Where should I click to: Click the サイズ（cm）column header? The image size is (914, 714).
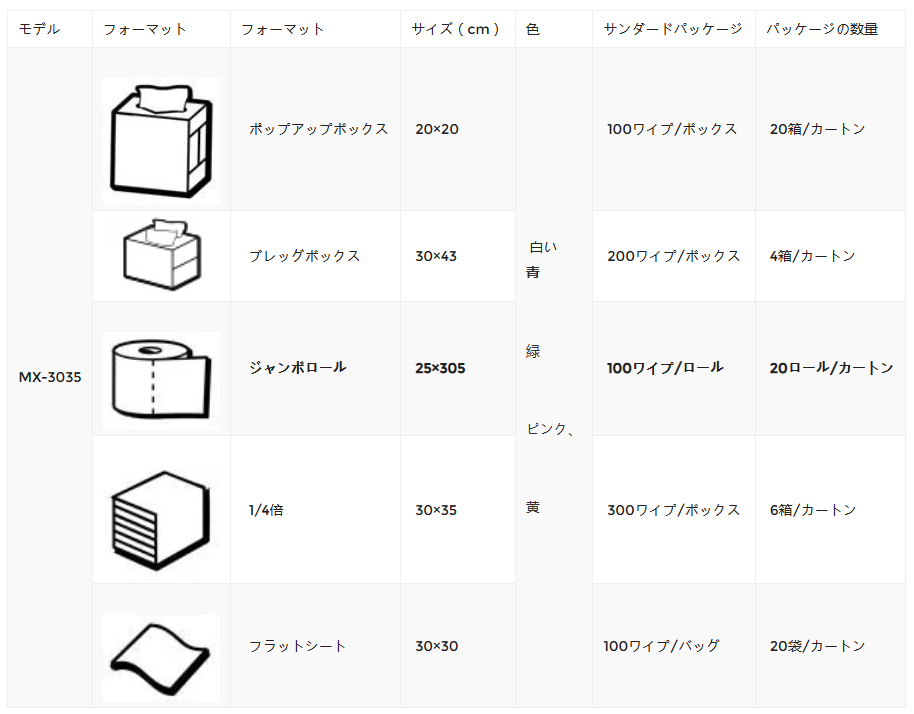[455, 29]
